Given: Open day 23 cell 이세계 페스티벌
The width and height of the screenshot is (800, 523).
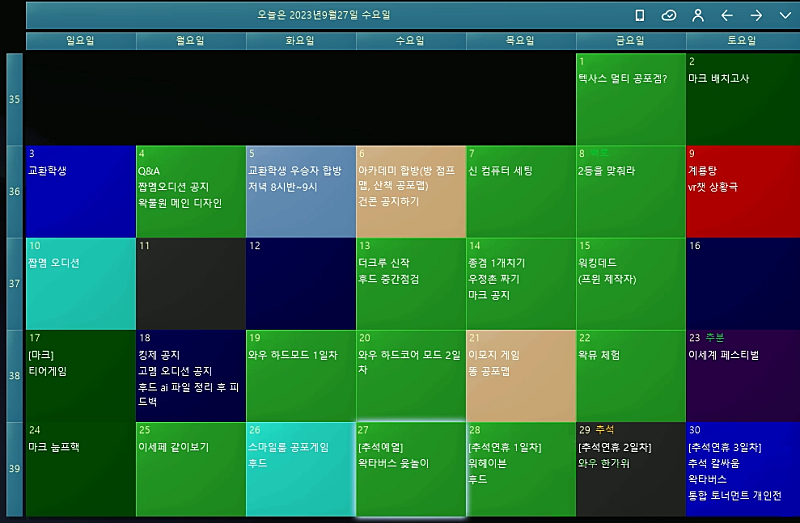Looking at the screenshot, I should pyautogui.click(x=743, y=376).
